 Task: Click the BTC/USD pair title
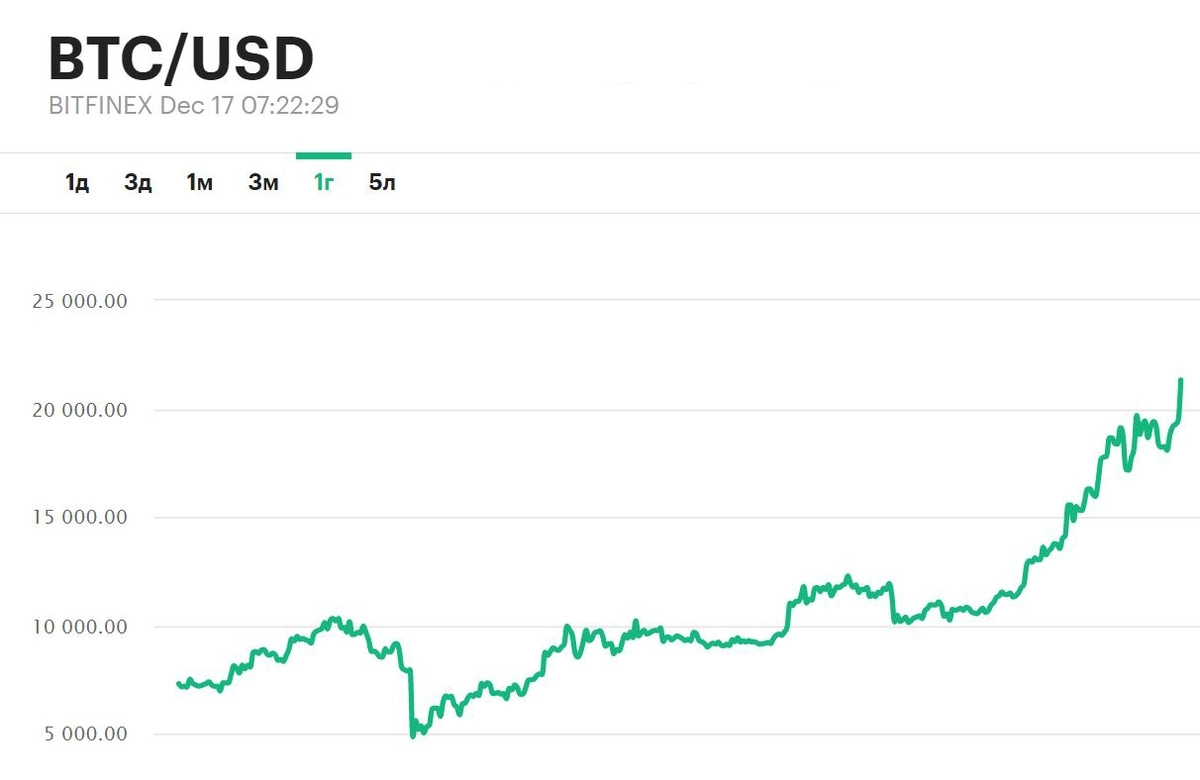181,60
